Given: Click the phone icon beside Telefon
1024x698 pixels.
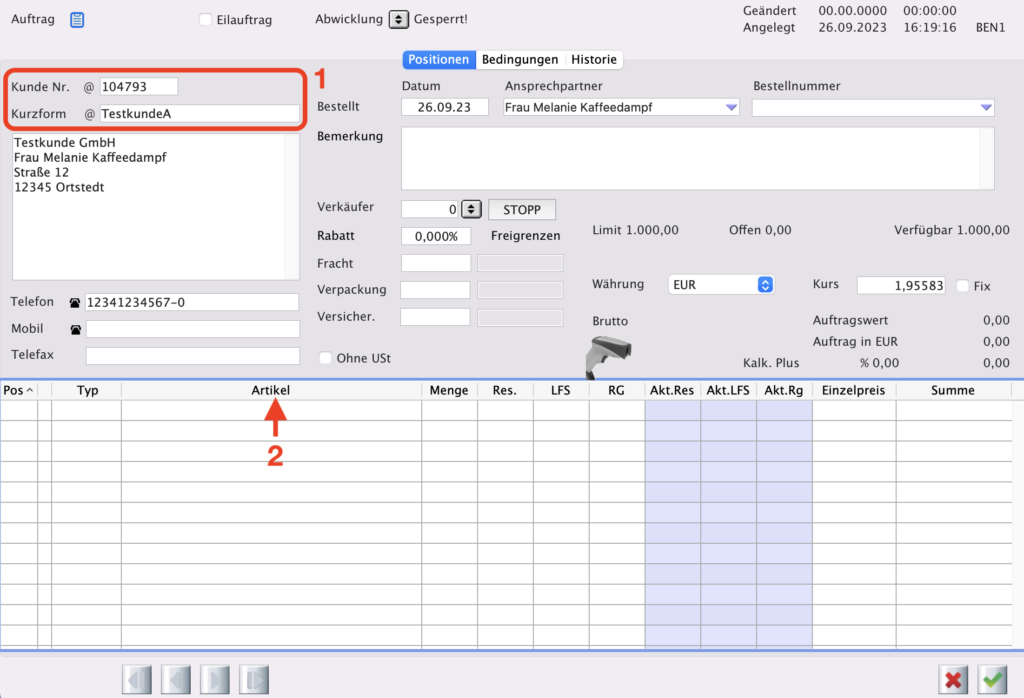Looking at the screenshot, I should 74,302.
